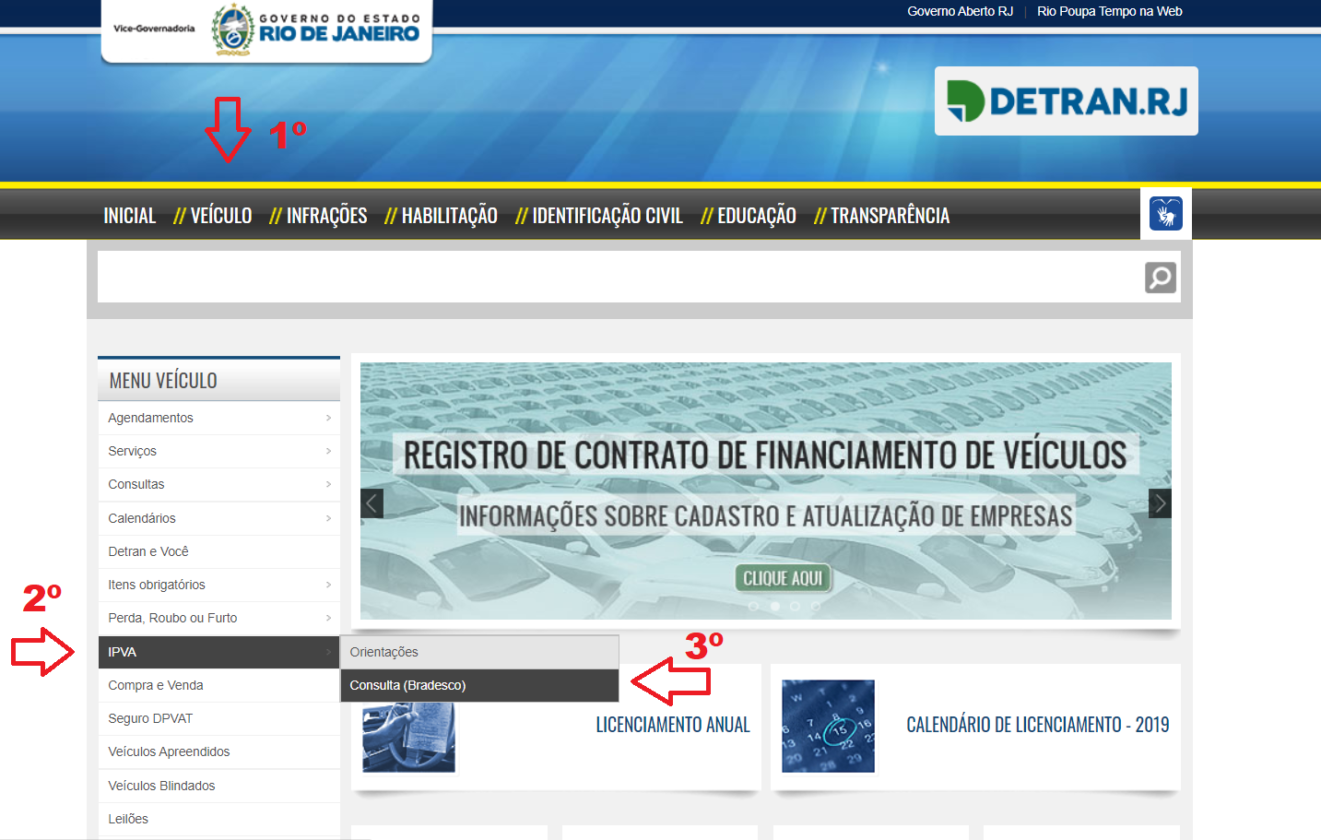
Task: Expand the Calendários submenu chevron
Action: click(x=328, y=518)
